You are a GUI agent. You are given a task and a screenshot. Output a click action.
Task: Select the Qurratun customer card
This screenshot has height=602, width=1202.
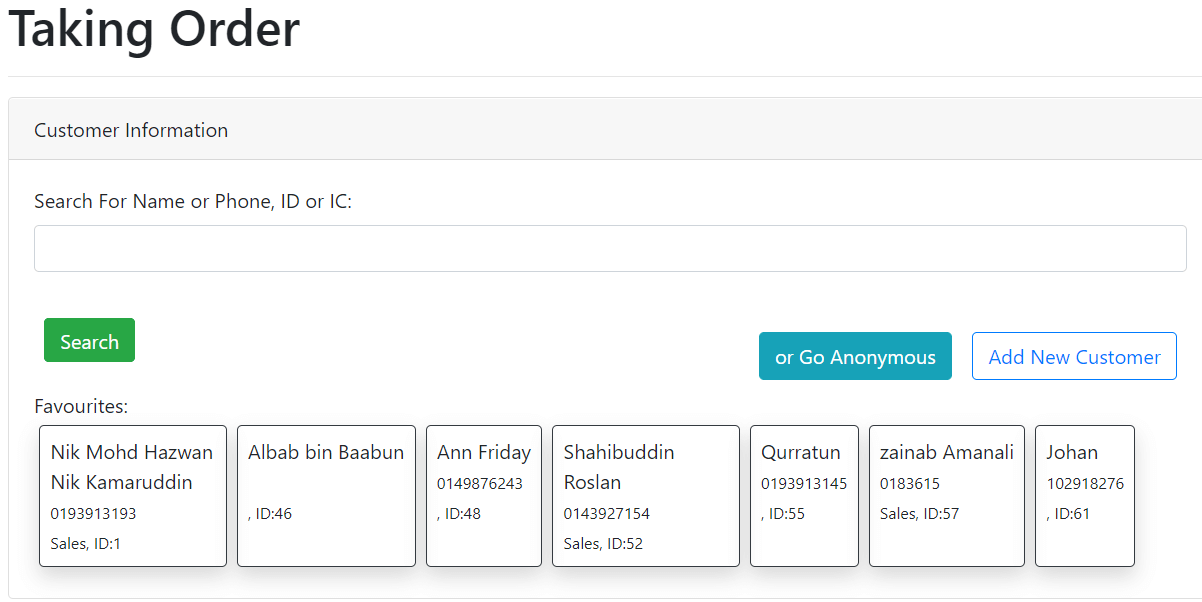tap(804, 496)
